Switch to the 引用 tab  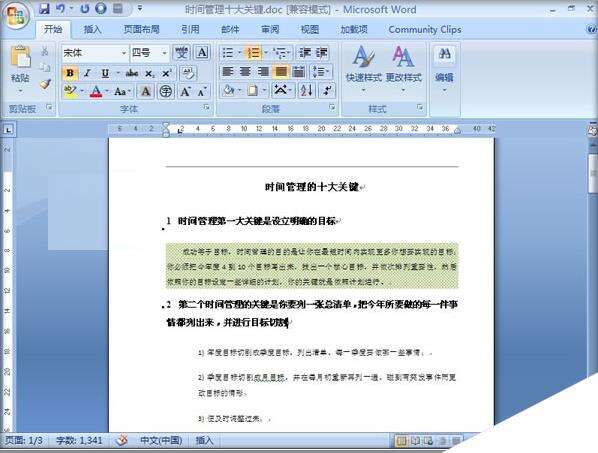tap(190, 29)
